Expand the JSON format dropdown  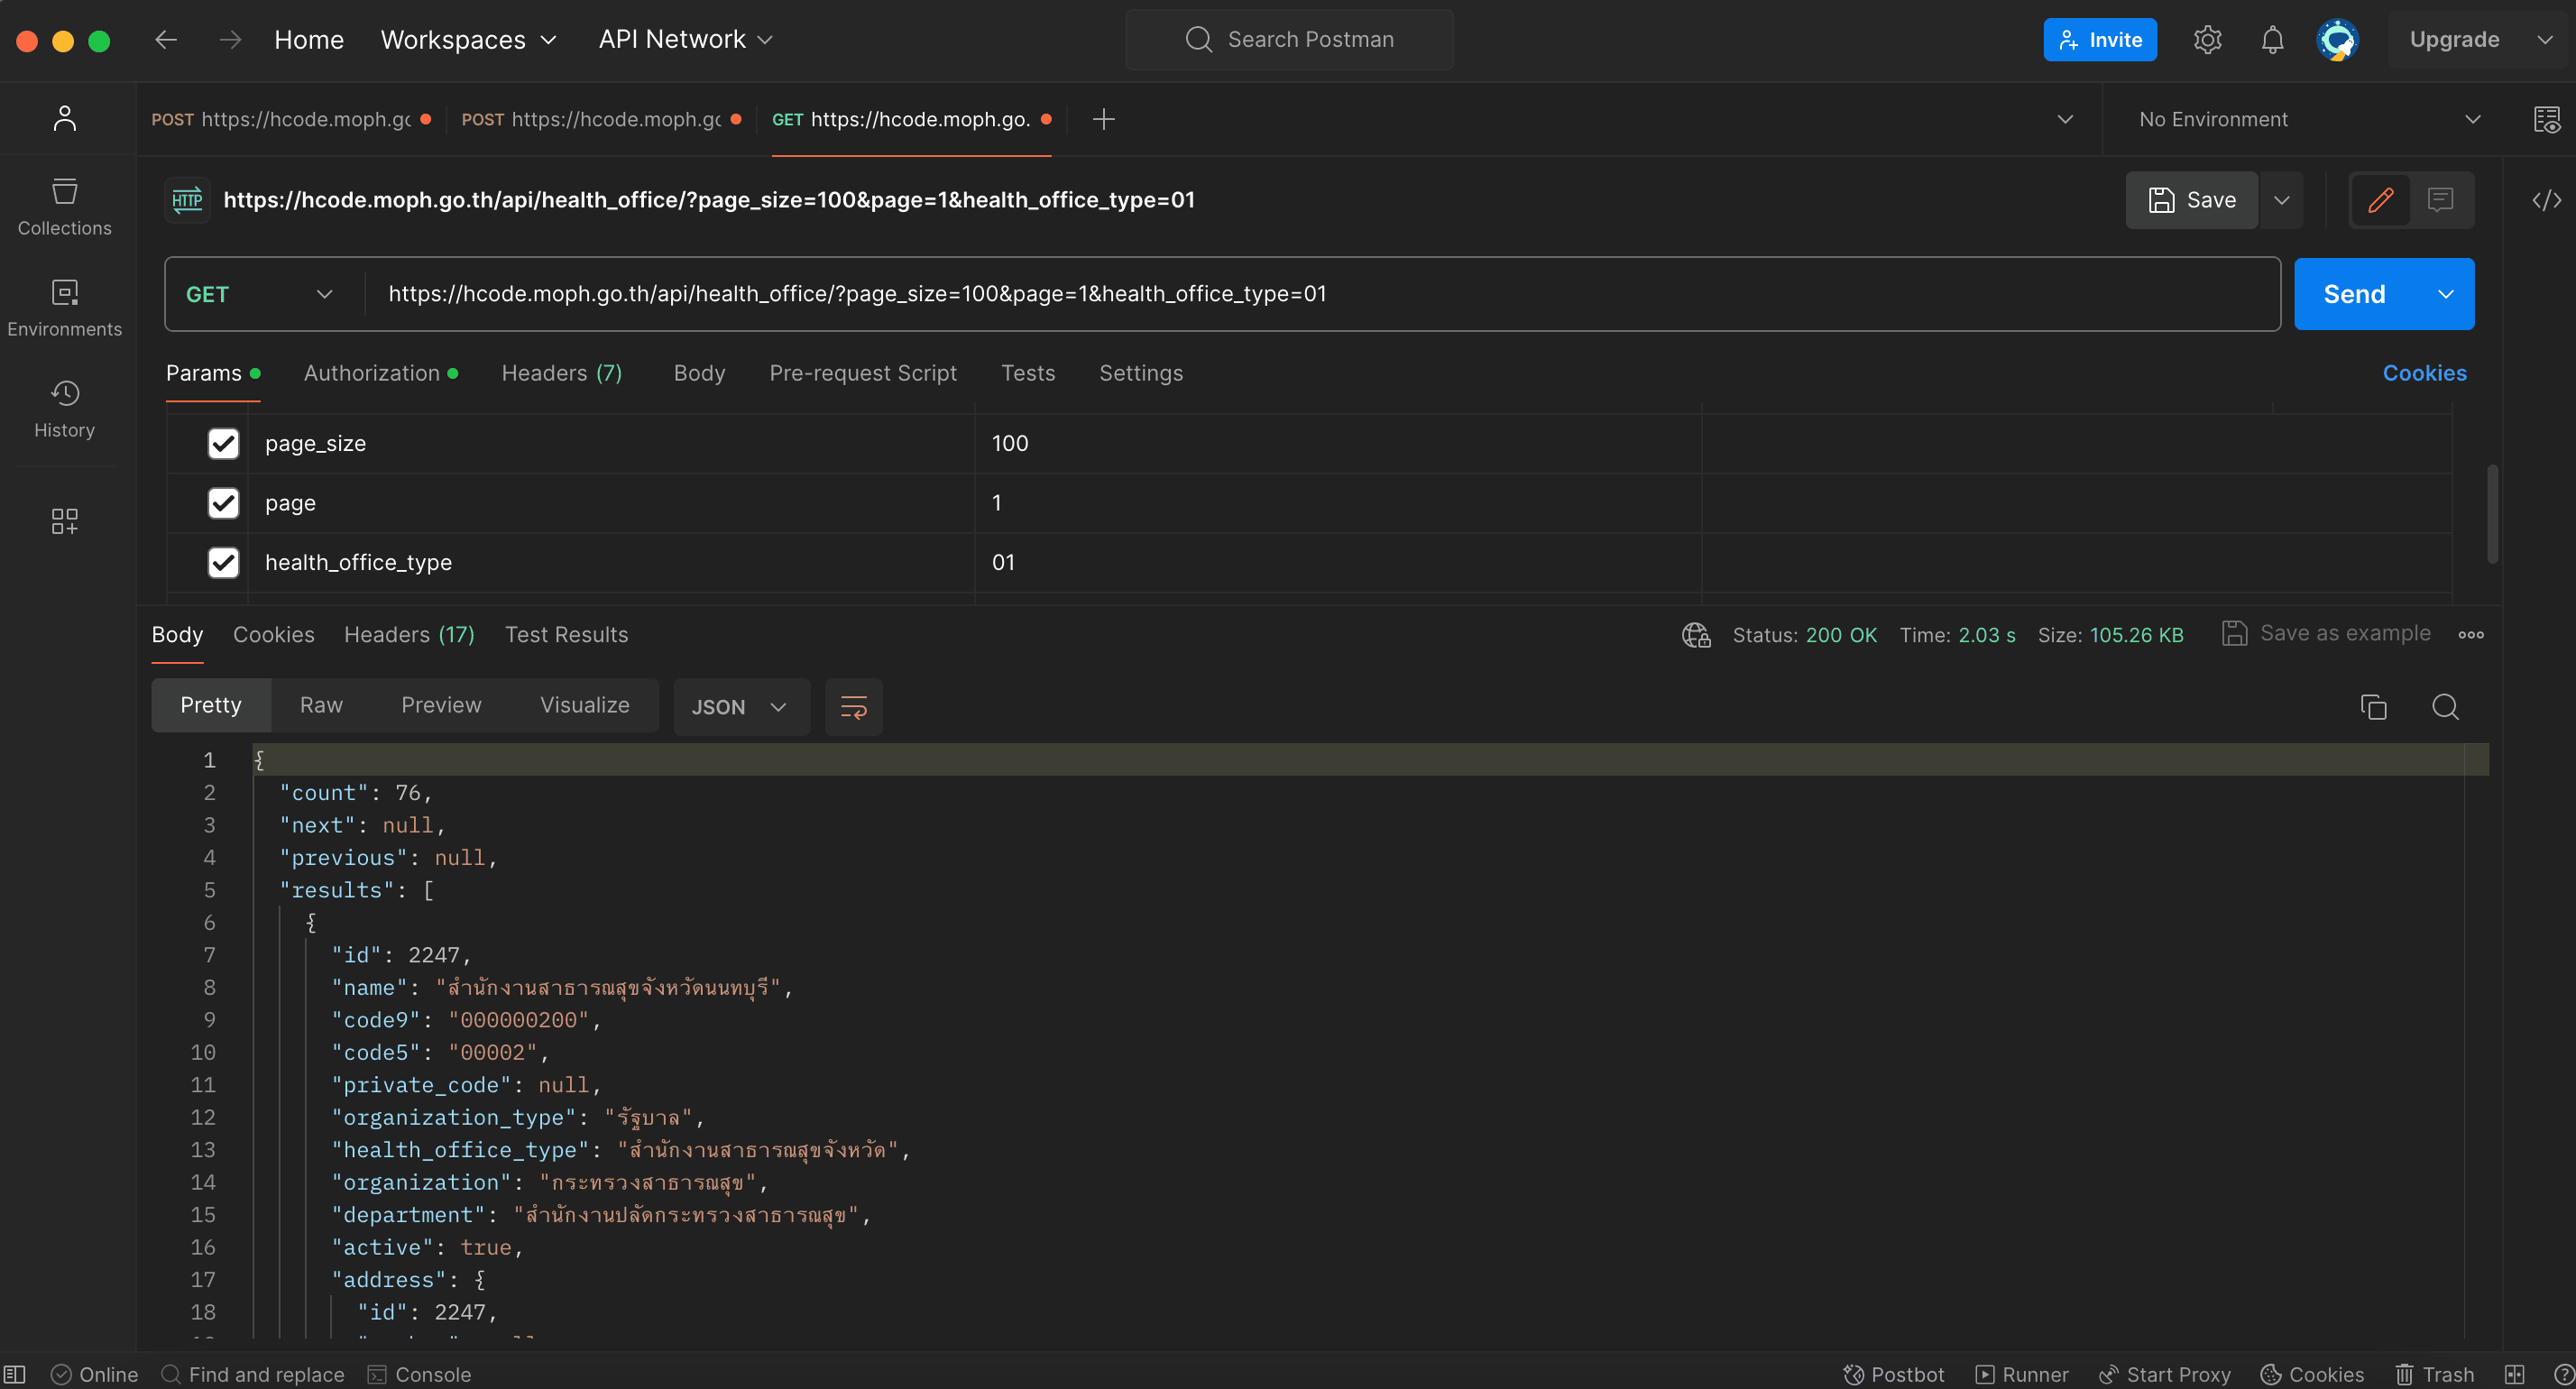click(x=740, y=707)
